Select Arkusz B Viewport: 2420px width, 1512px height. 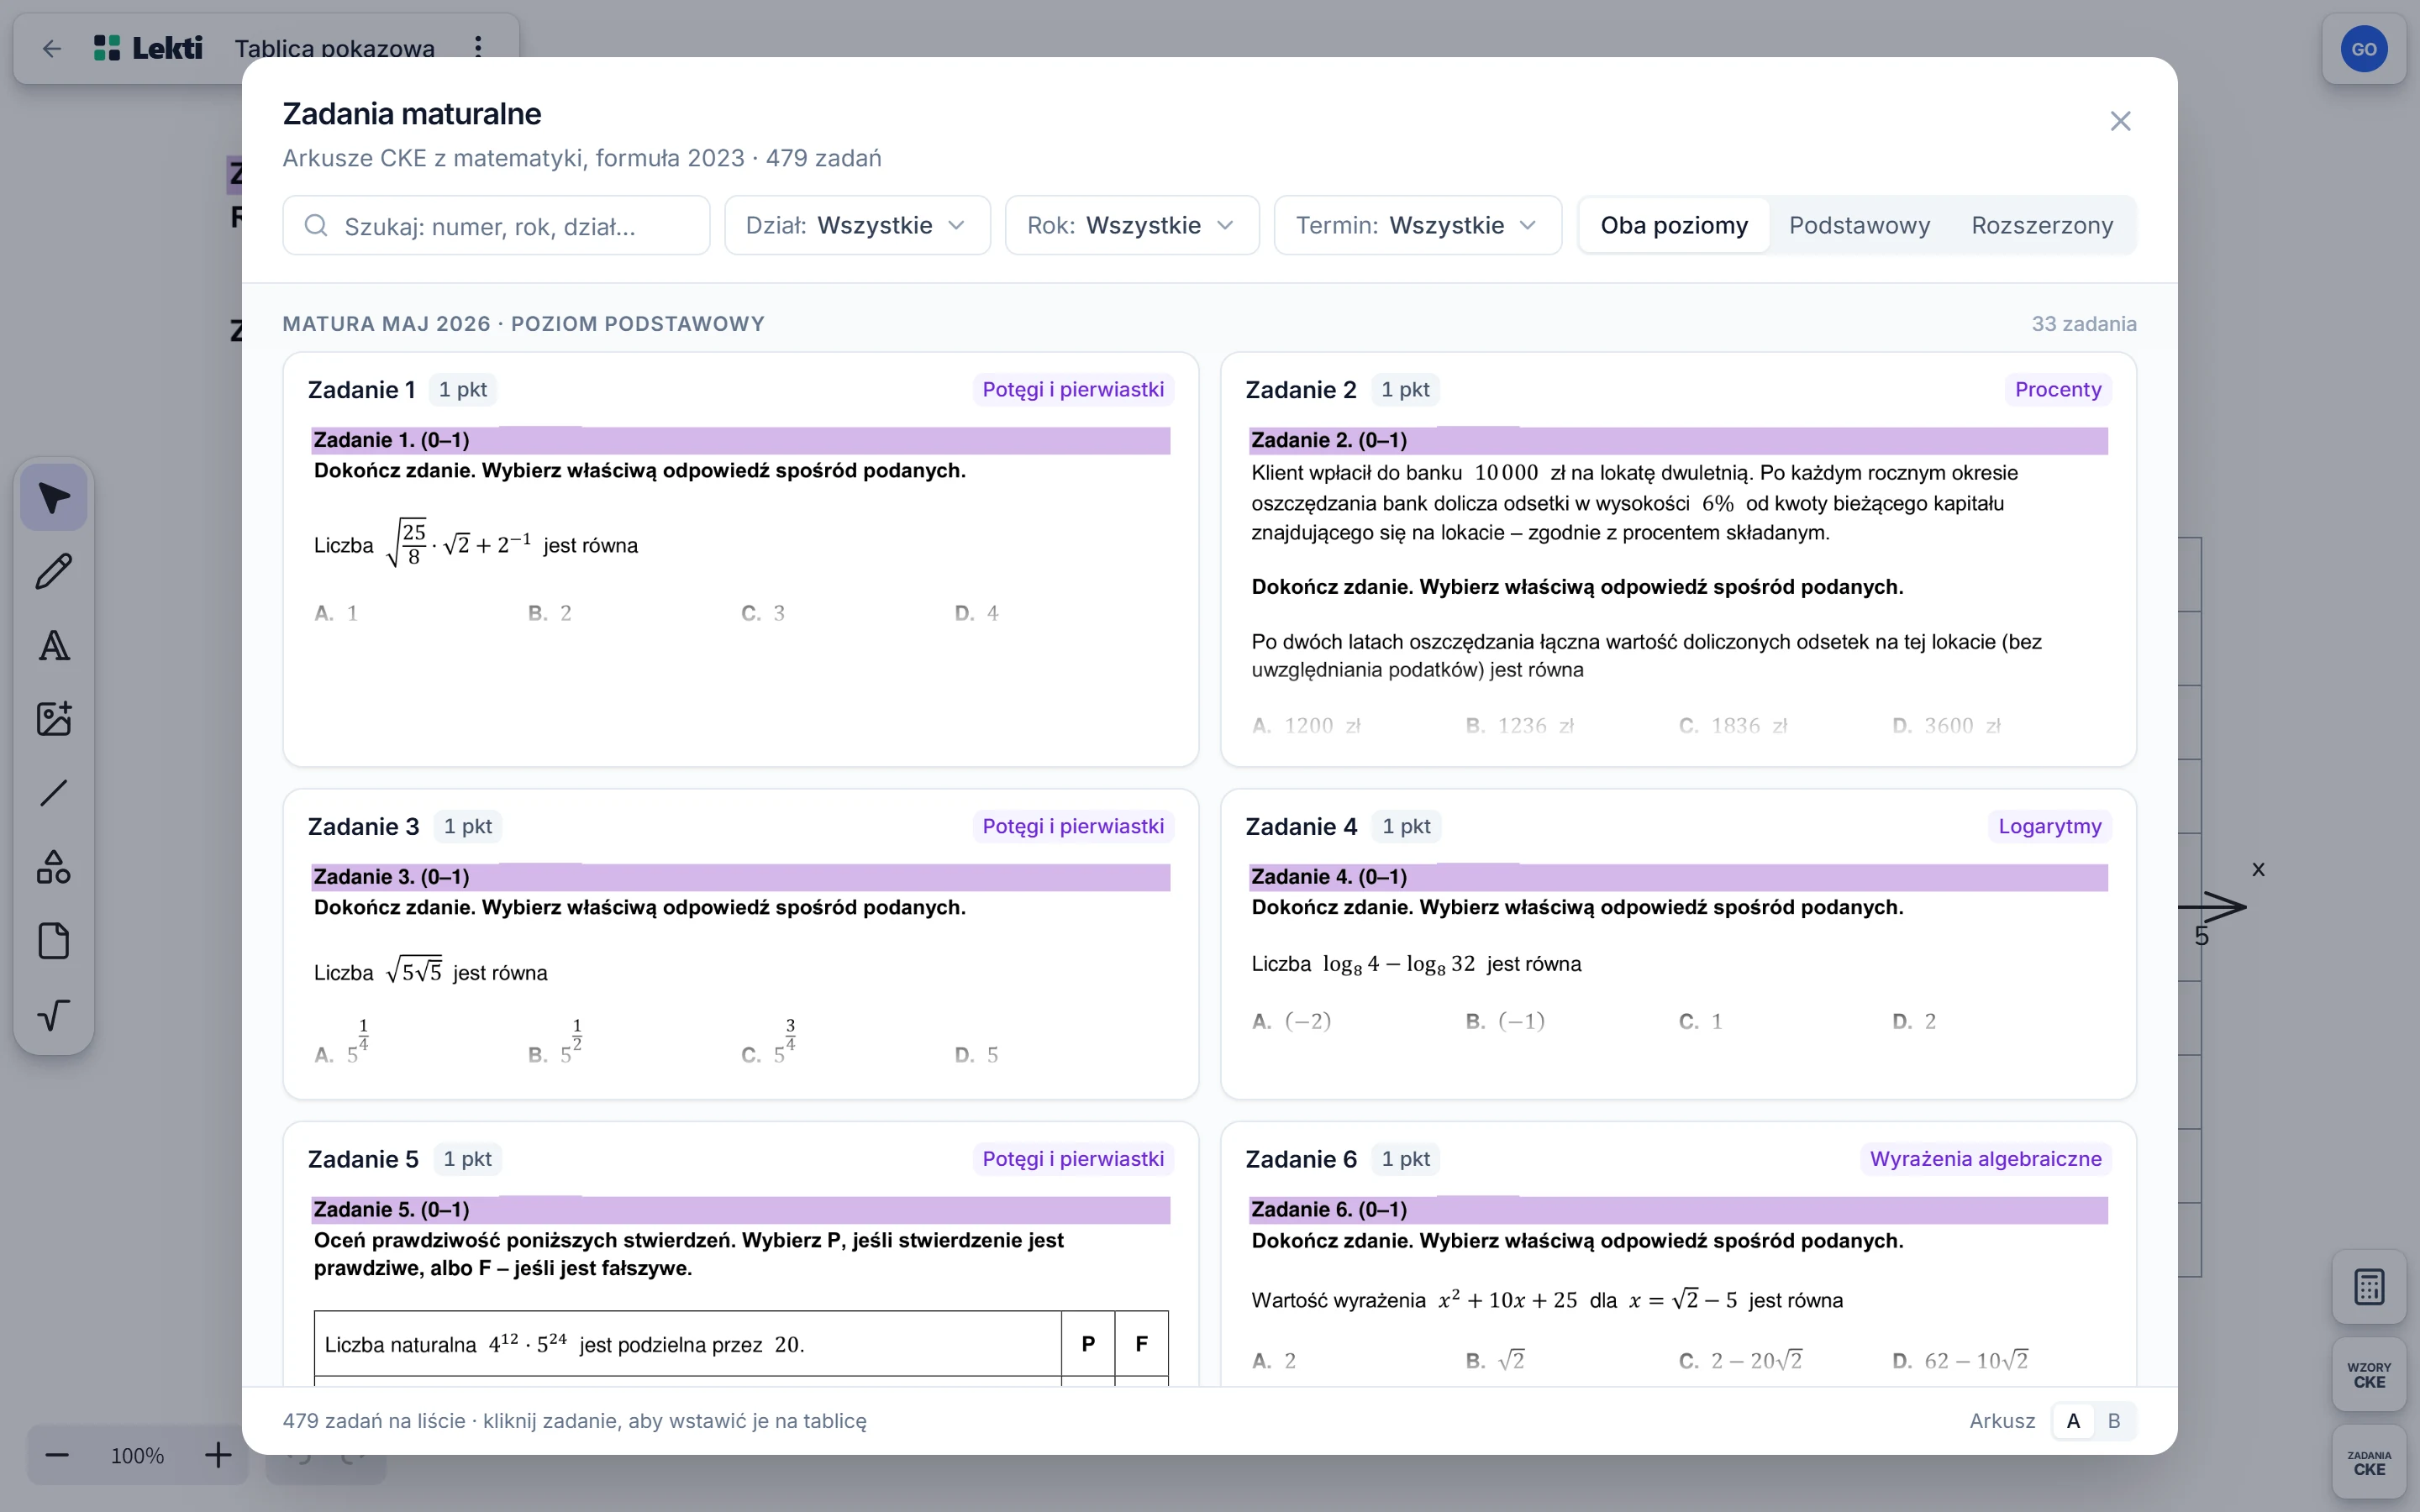click(2114, 1420)
